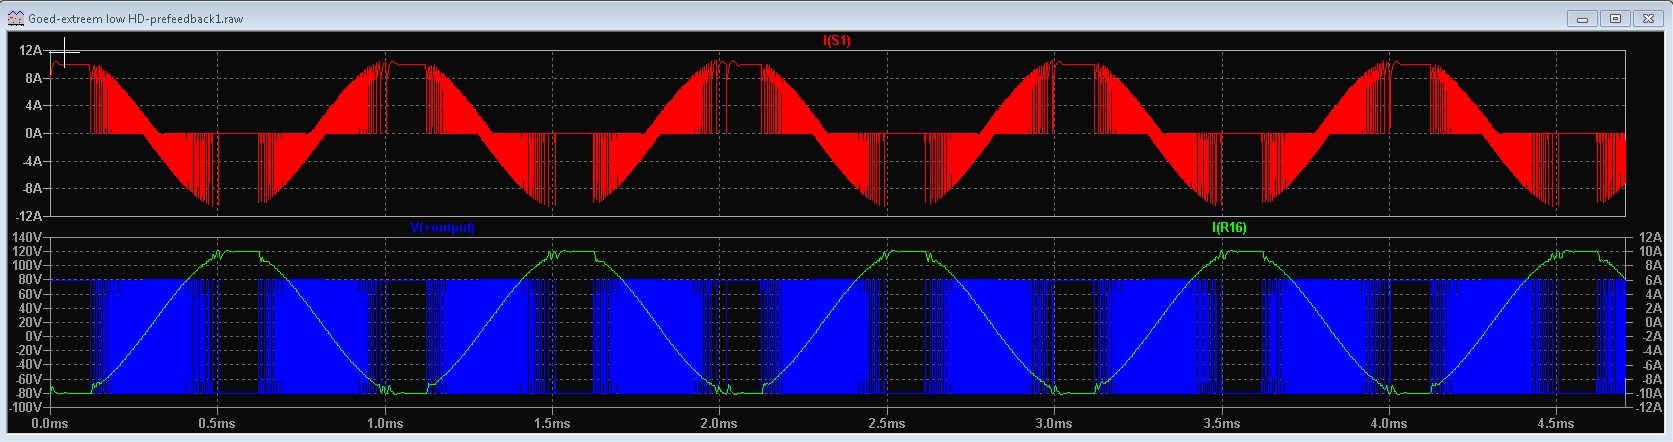Click the LTspice waveform icon in title bar
Viewport: 1673px width, 442px height.
tap(16, 18)
